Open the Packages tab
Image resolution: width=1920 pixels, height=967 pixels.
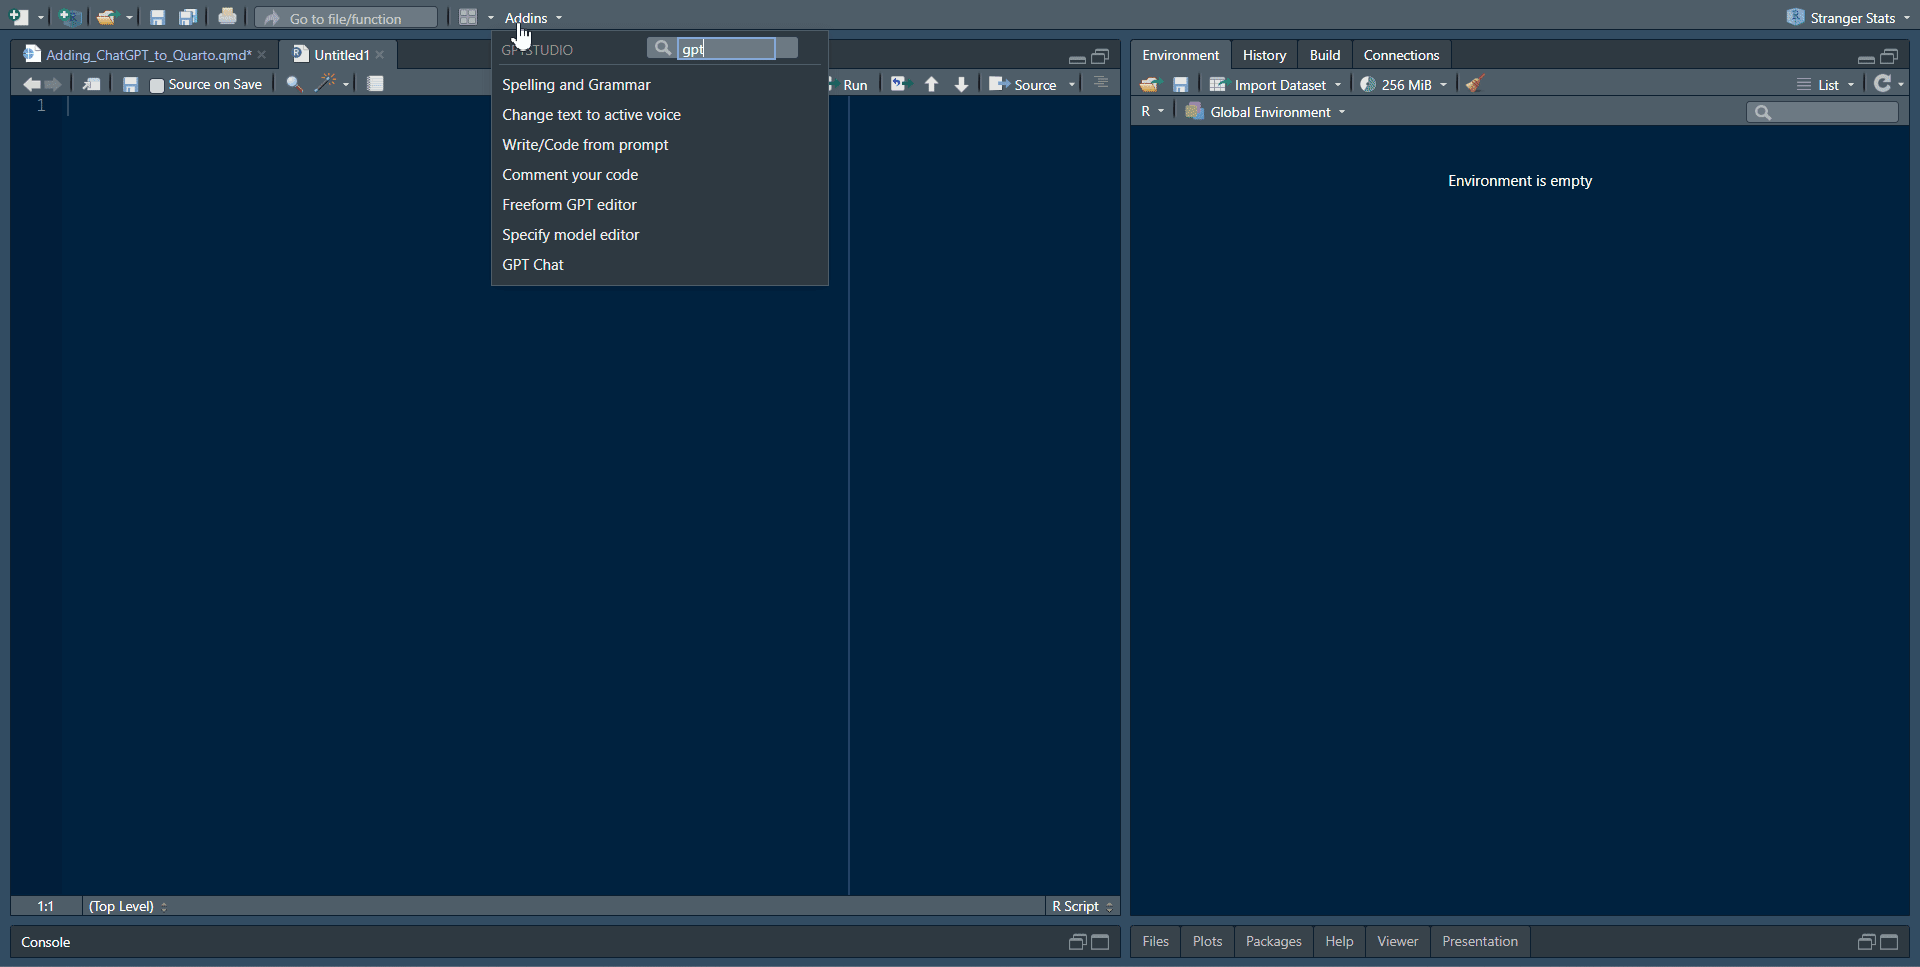click(1273, 941)
